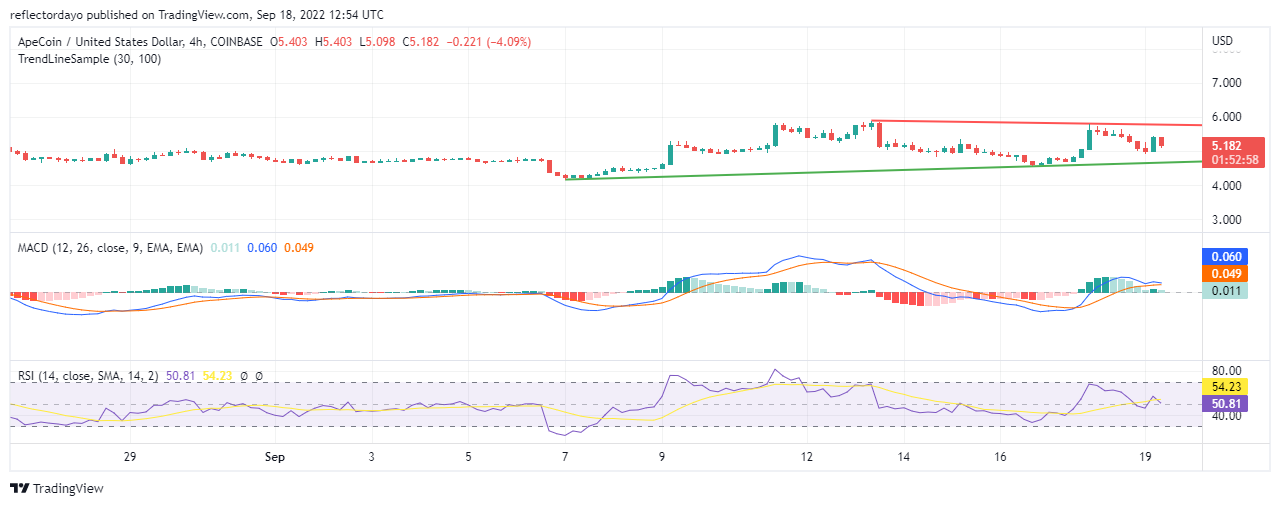The width and height of the screenshot is (1280, 506).
Task: Click the RSI legend value 50.81
Action: 181,376
